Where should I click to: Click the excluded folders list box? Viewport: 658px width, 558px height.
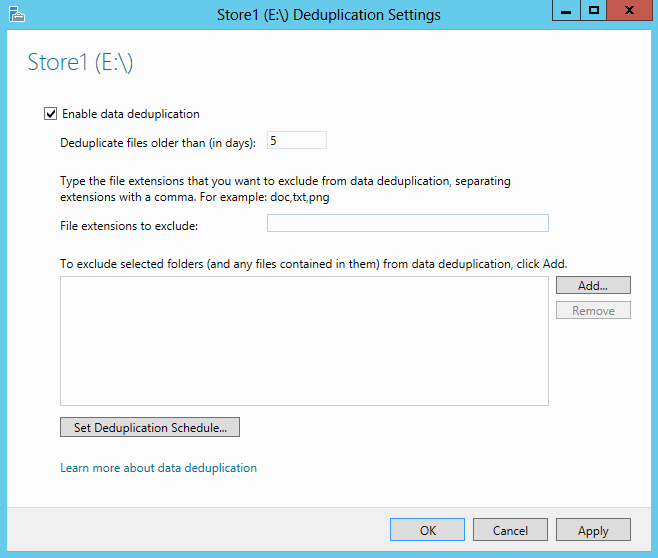coord(304,341)
